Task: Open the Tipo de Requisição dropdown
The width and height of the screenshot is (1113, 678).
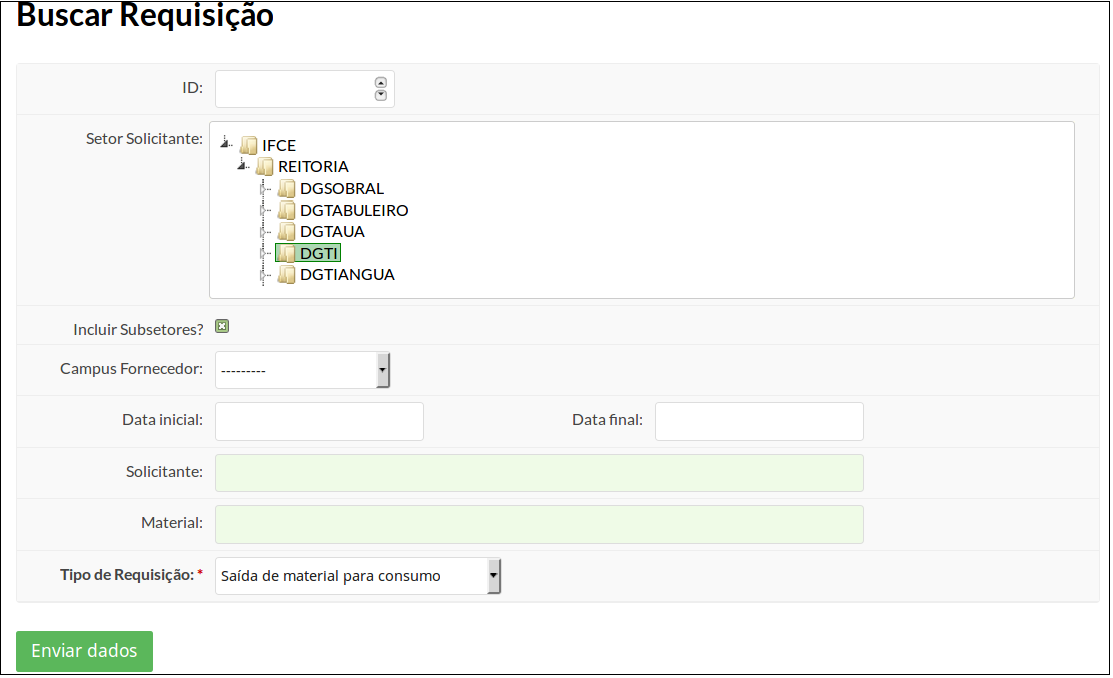Action: (358, 576)
